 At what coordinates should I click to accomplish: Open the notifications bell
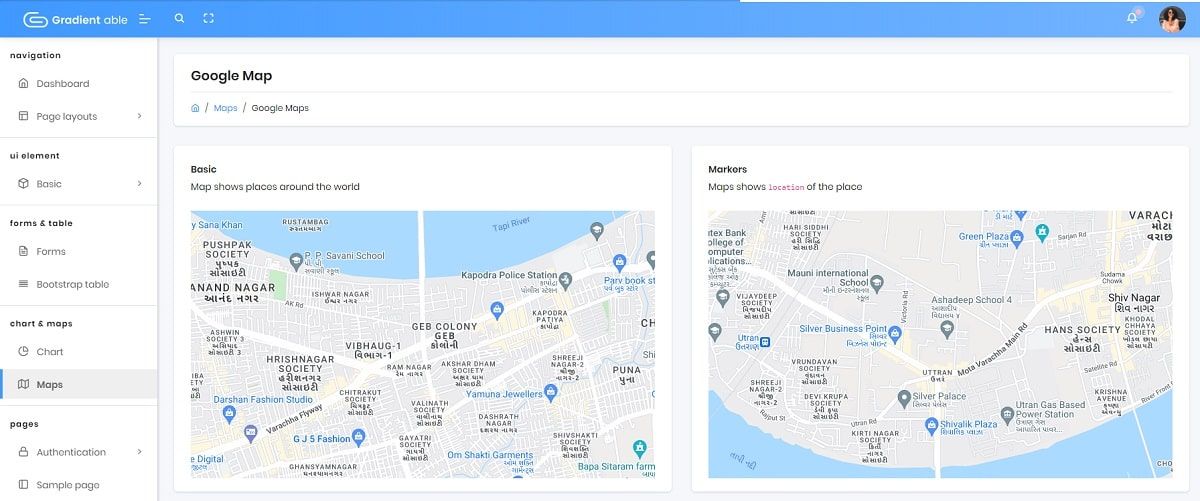[1132, 18]
